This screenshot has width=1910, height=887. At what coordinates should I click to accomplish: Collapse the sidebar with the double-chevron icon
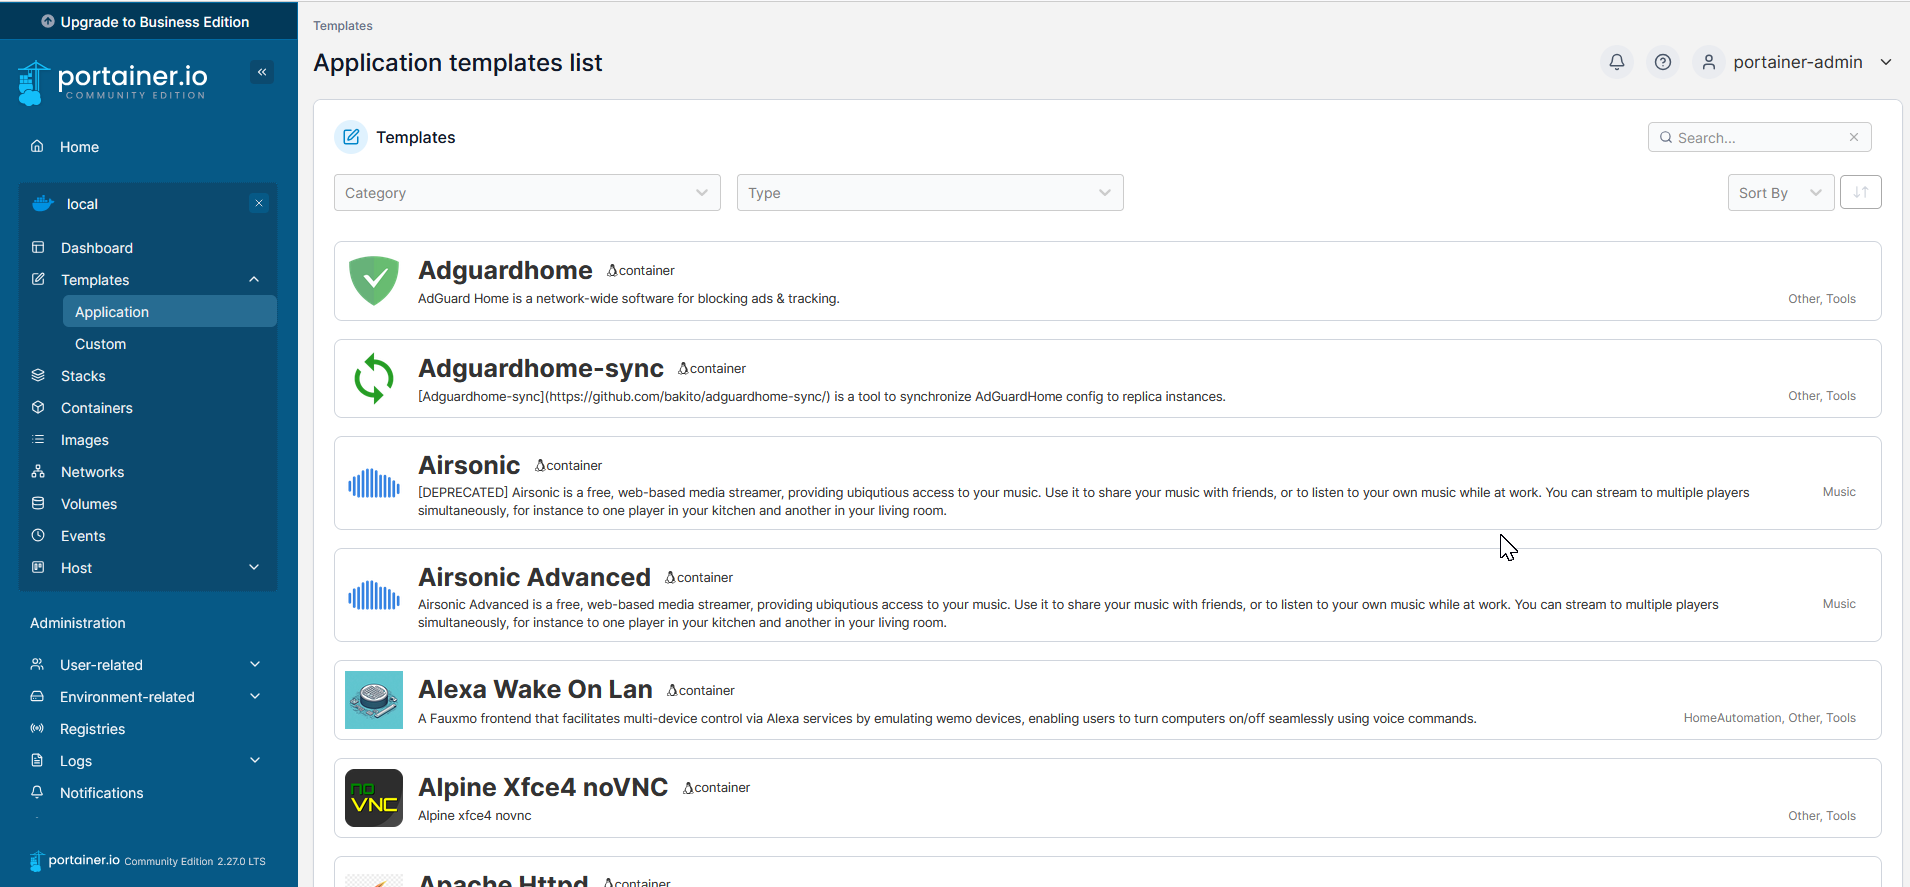tap(262, 72)
